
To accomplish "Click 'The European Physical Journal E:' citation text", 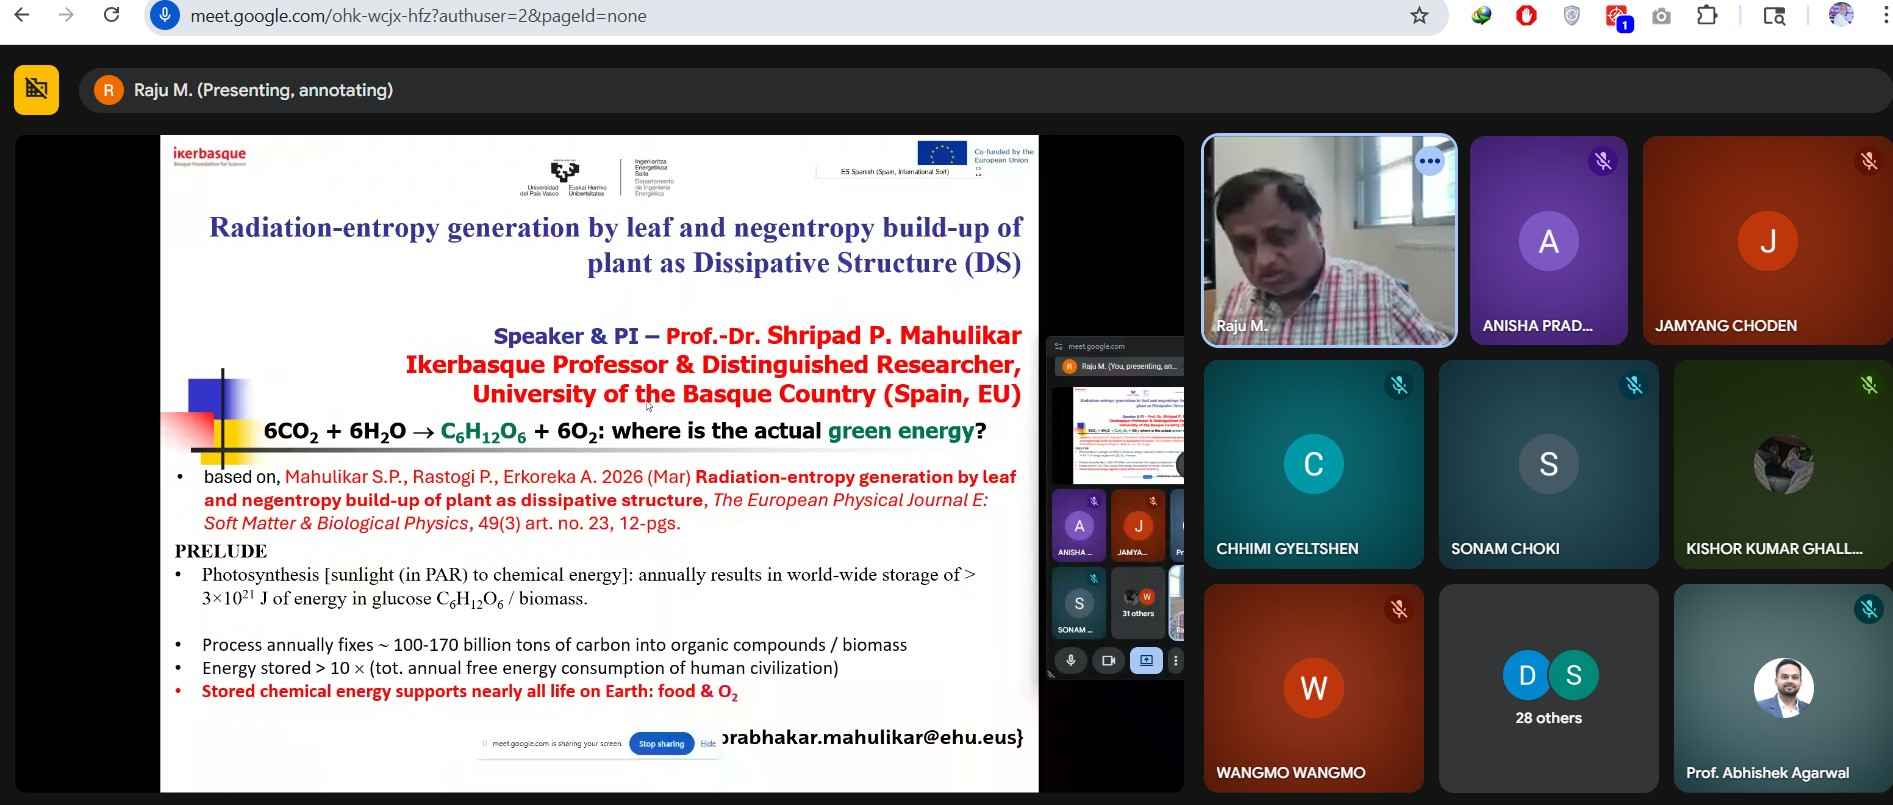I will coord(850,500).
